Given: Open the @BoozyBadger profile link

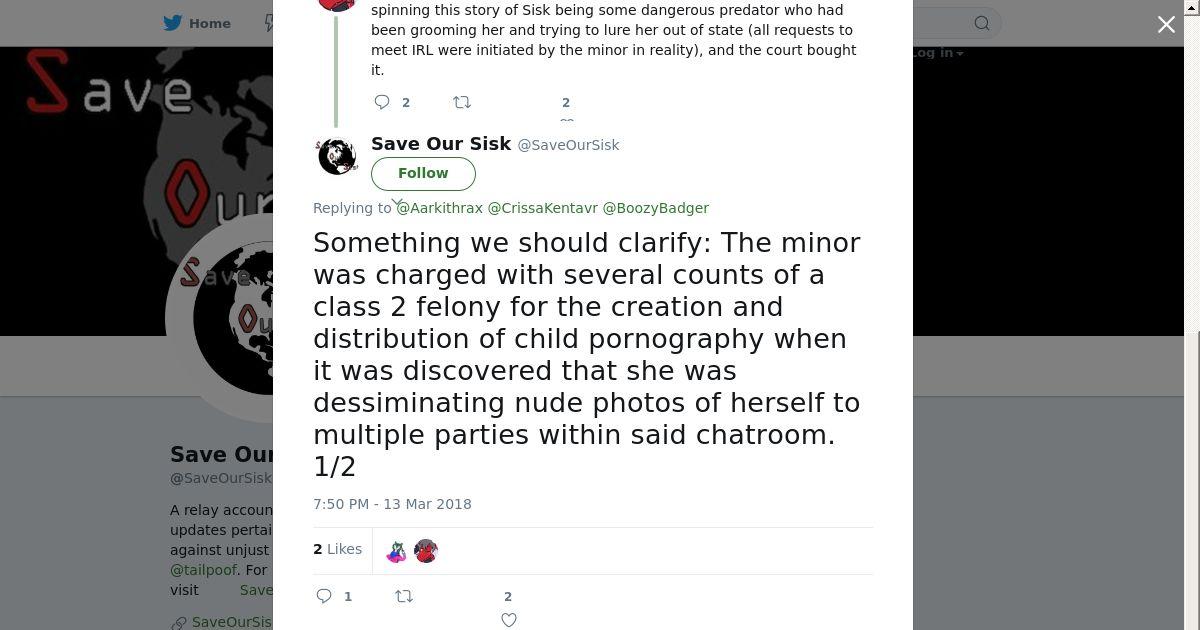Looking at the screenshot, I should tap(655, 208).
